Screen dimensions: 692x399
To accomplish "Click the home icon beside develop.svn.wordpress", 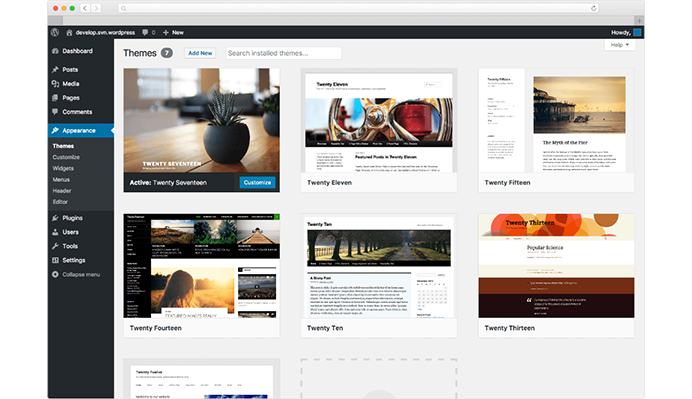I will point(69,33).
